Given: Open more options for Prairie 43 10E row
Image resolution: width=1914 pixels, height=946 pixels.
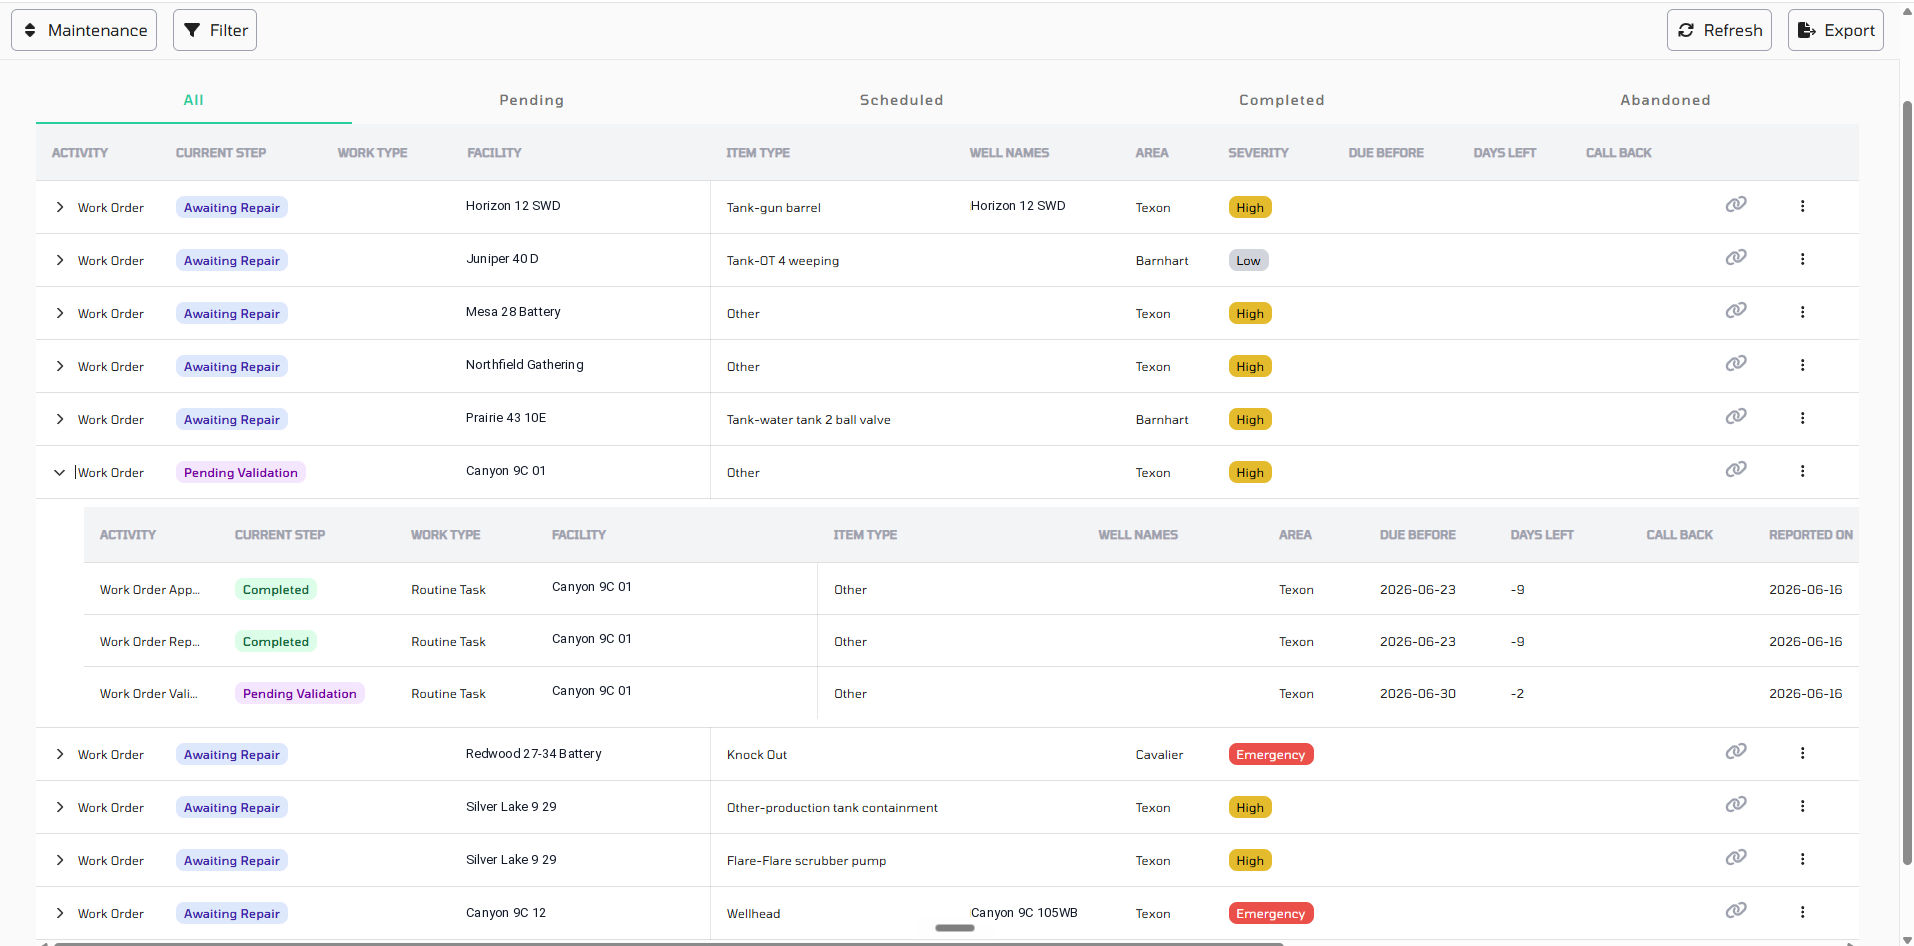Looking at the screenshot, I should click(x=1803, y=418).
